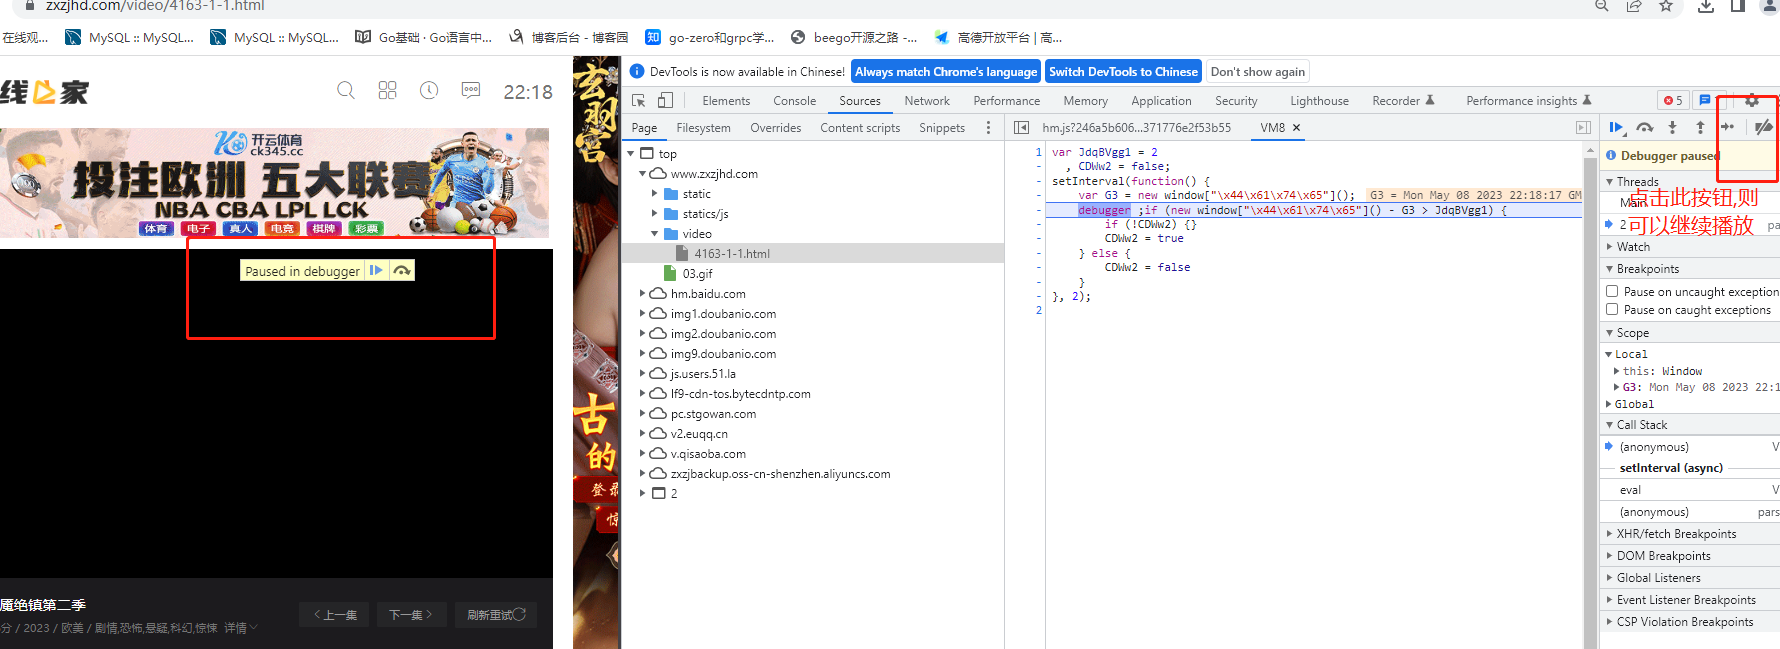The width and height of the screenshot is (1780, 649).
Task: Open the red error count badge
Action: (x=1673, y=101)
